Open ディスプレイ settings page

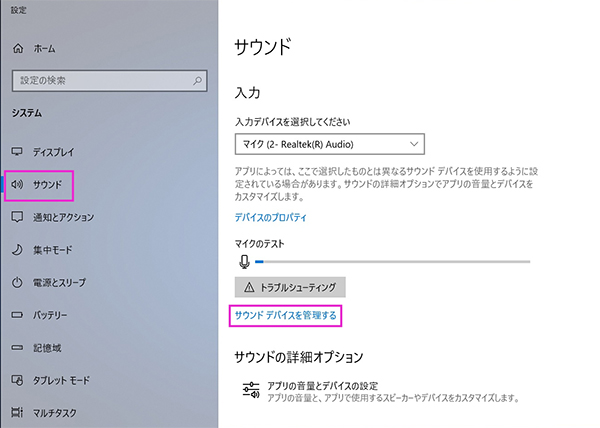pyautogui.click(x=54, y=152)
